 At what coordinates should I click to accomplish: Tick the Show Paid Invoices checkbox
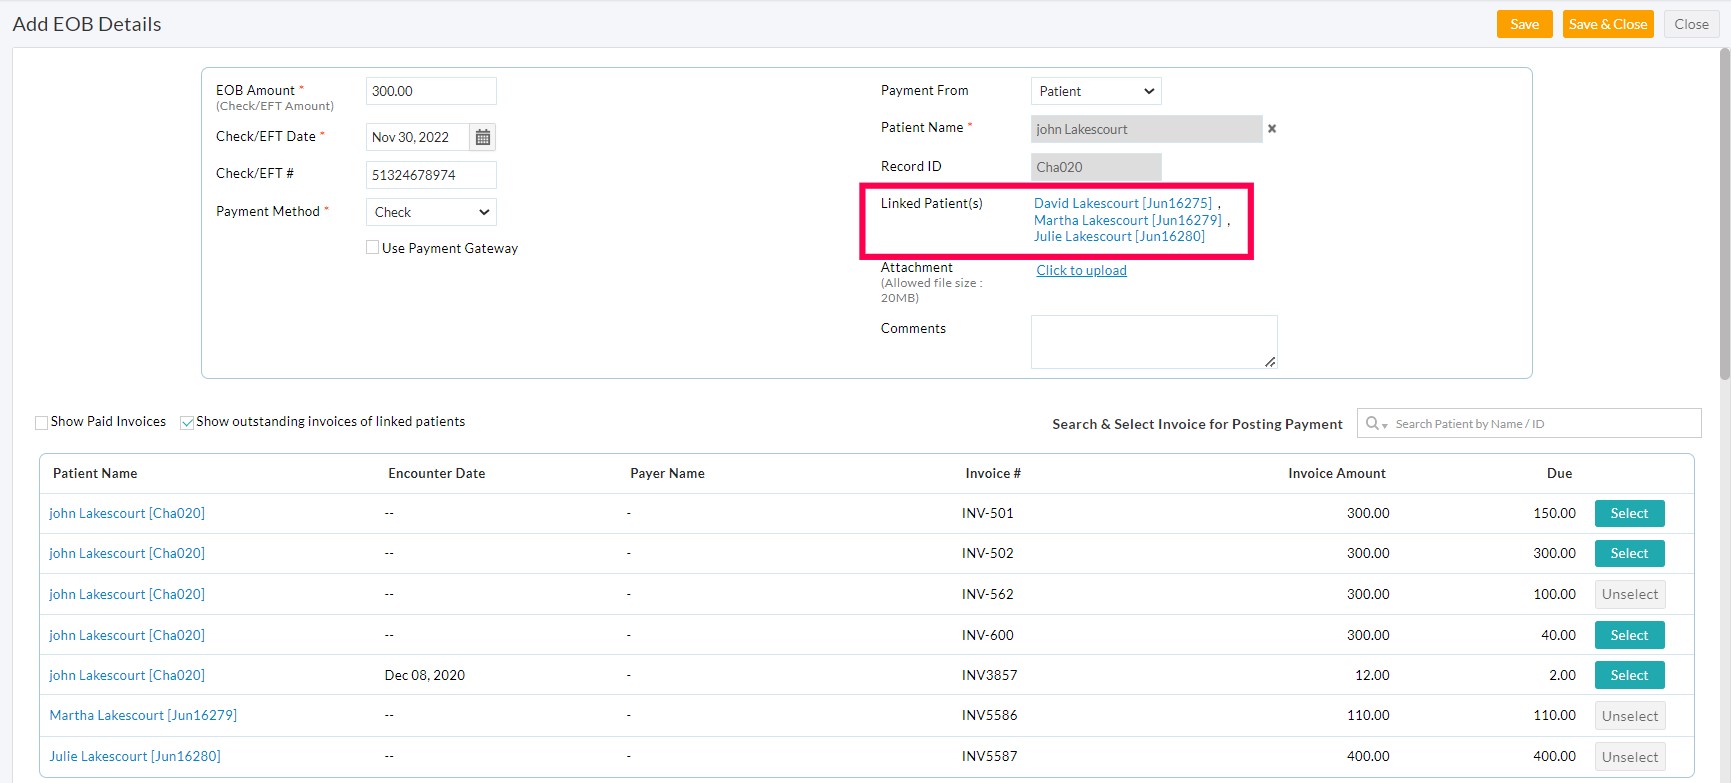(42, 422)
